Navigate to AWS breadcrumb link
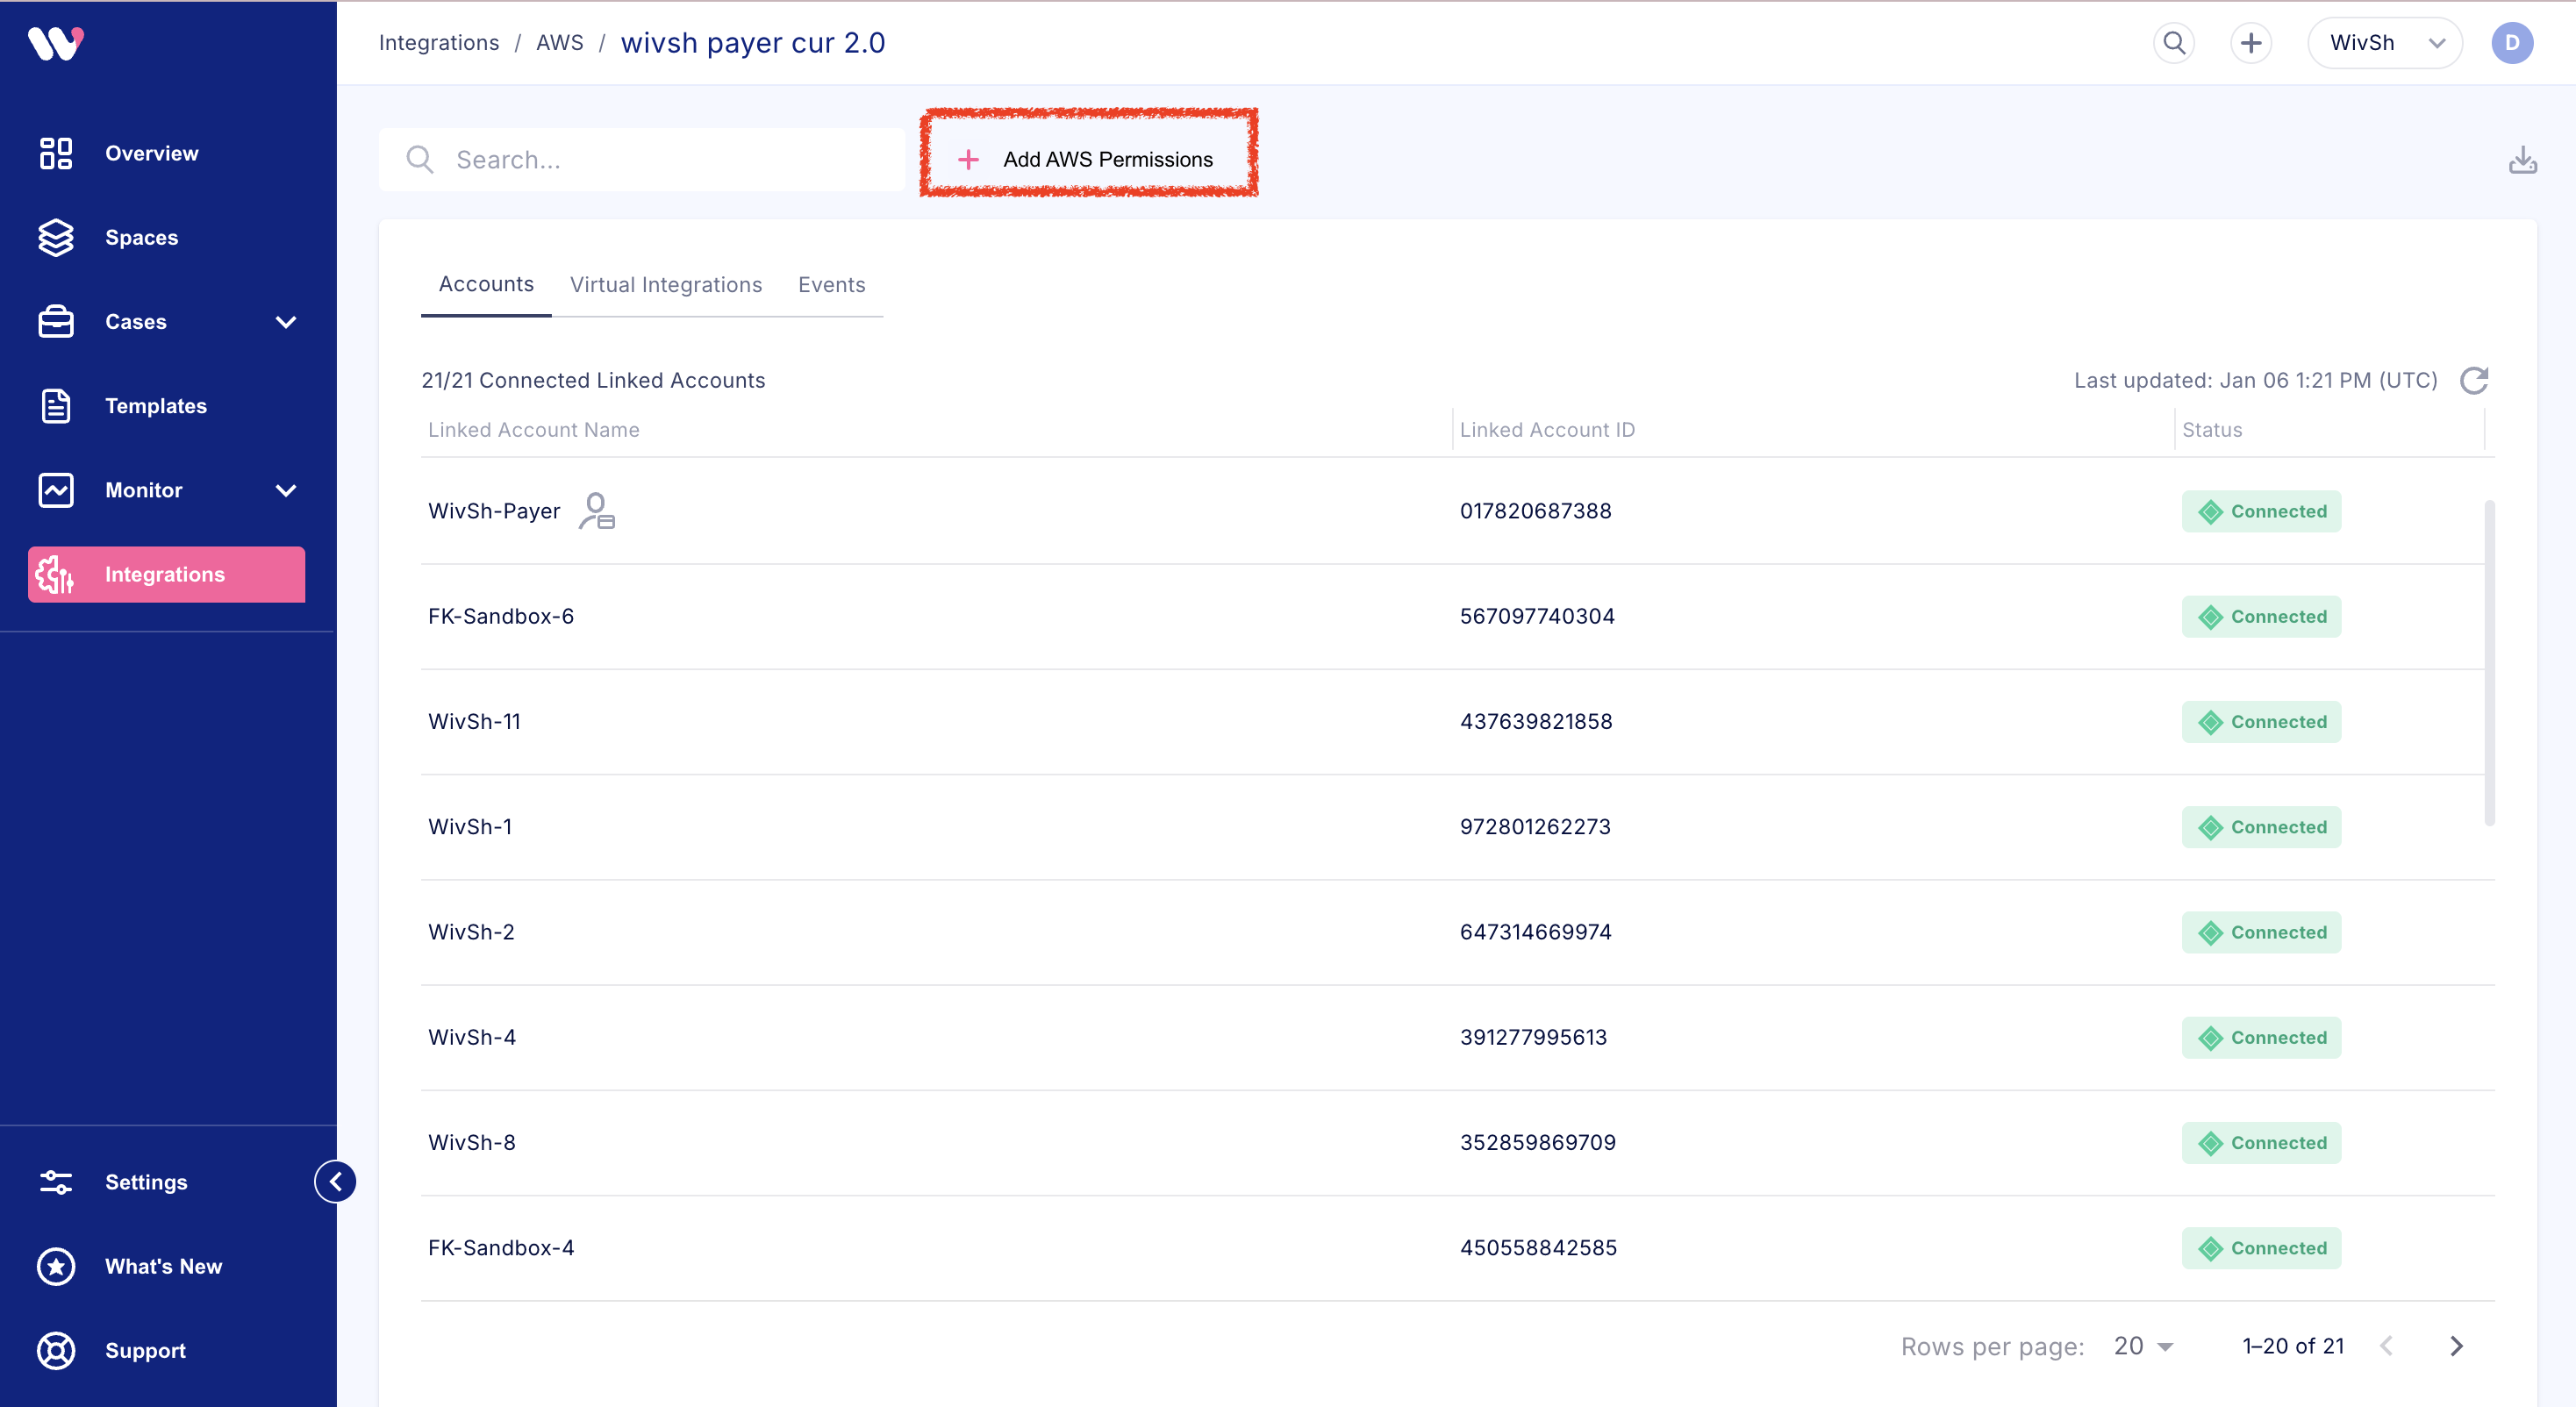The height and width of the screenshot is (1407, 2576). coord(559,43)
